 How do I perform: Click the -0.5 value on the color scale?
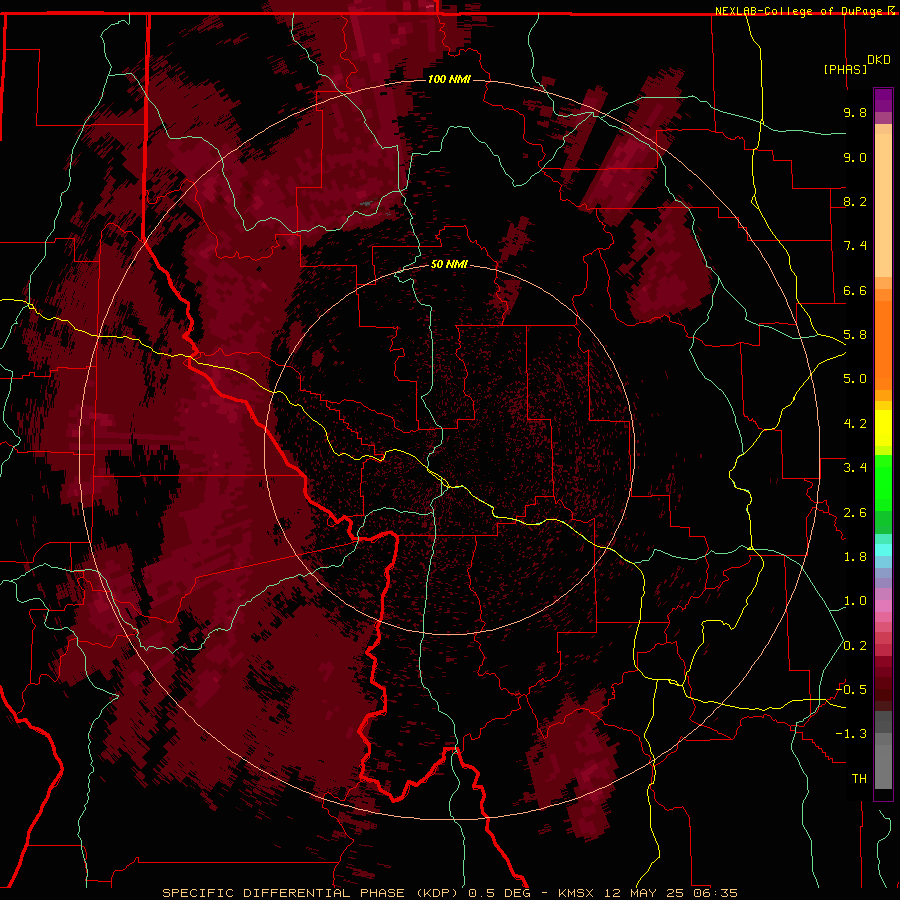point(852,689)
